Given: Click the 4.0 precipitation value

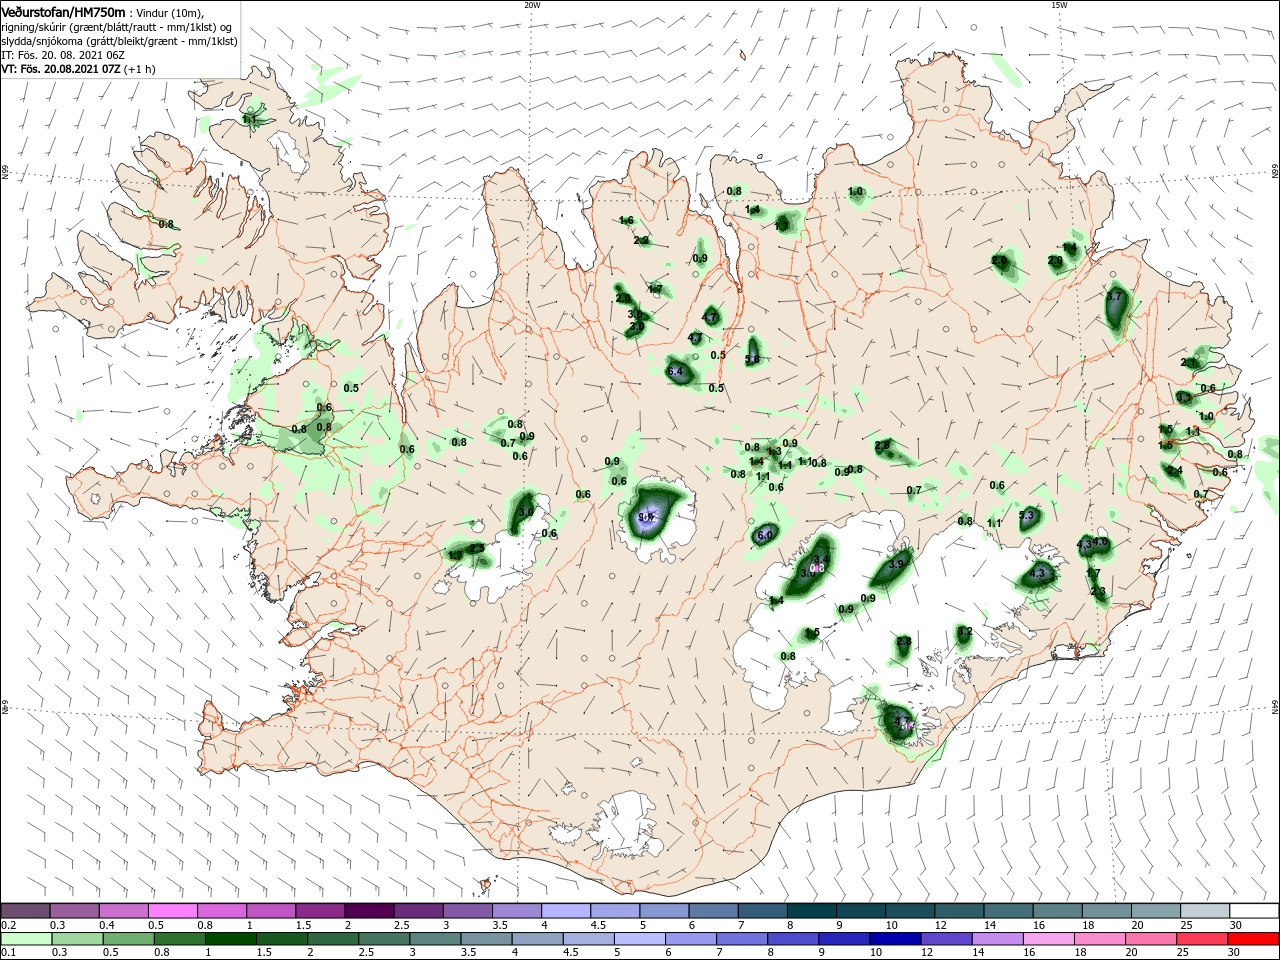Looking at the screenshot, I should click(x=1102, y=542).
